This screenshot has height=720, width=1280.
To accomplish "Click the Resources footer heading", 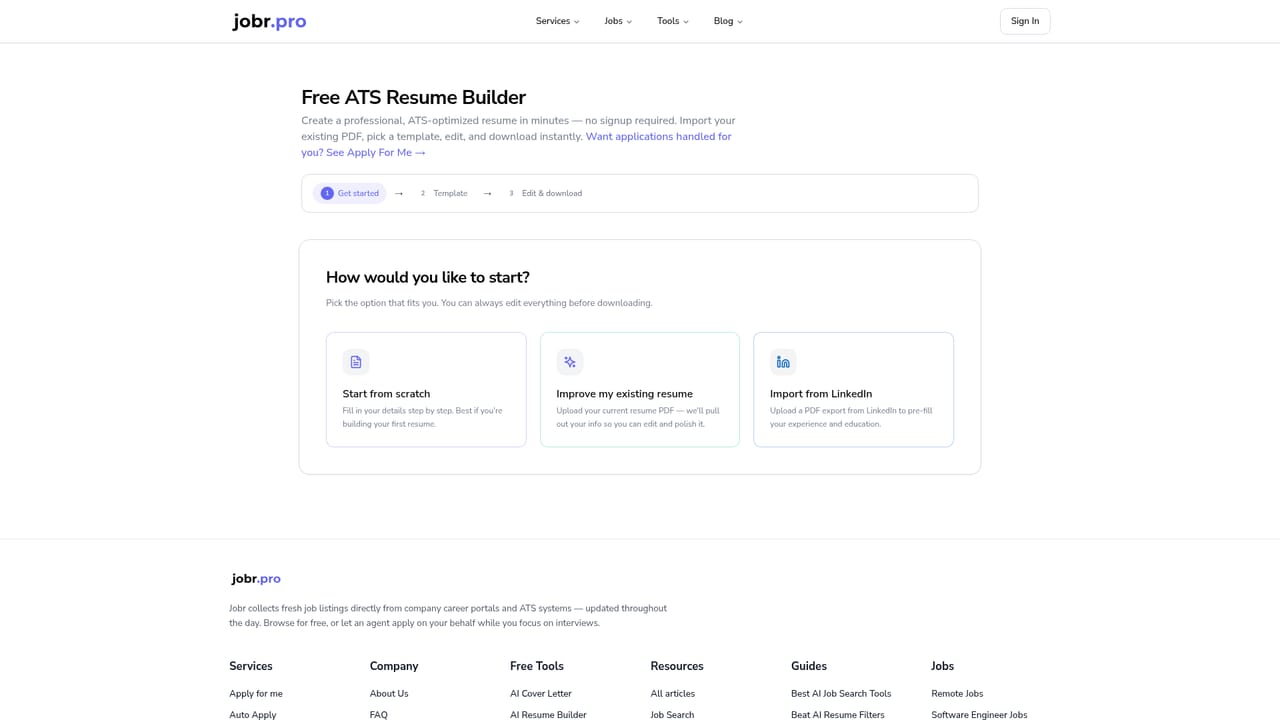I will pyautogui.click(x=677, y=666).
